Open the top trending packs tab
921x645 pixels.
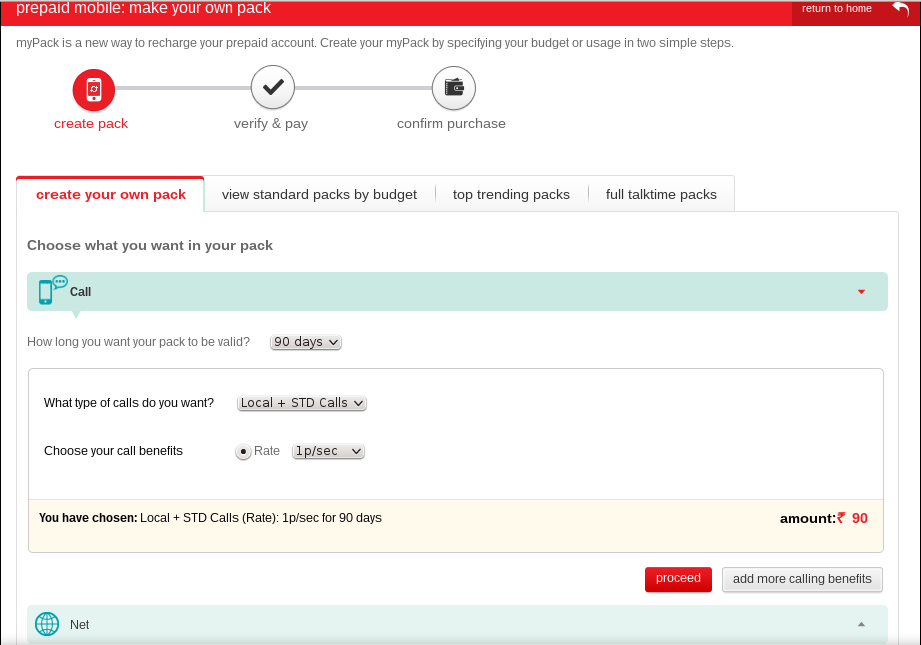[x=511, y=195]
